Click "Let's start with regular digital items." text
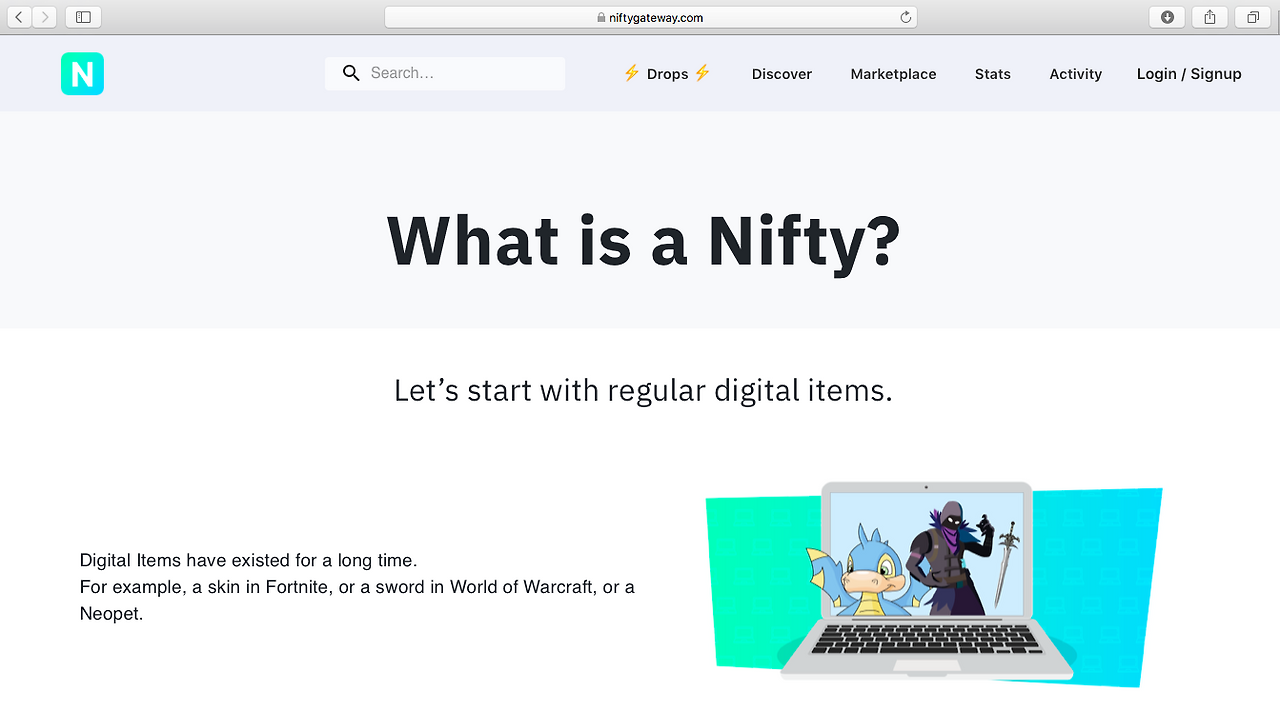Screen dimensions: 1280x711 [643, 390]
